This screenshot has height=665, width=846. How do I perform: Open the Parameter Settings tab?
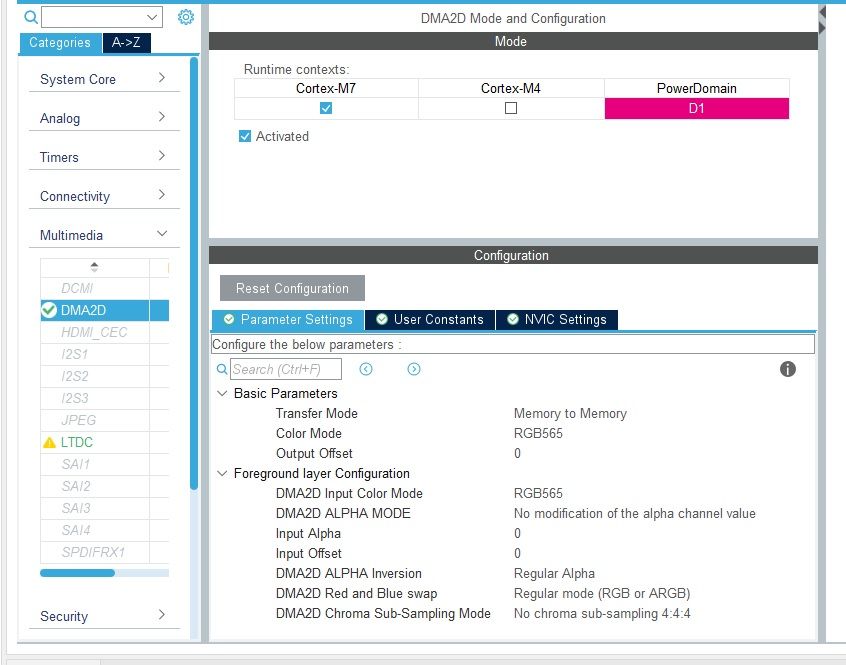(288, 319)
